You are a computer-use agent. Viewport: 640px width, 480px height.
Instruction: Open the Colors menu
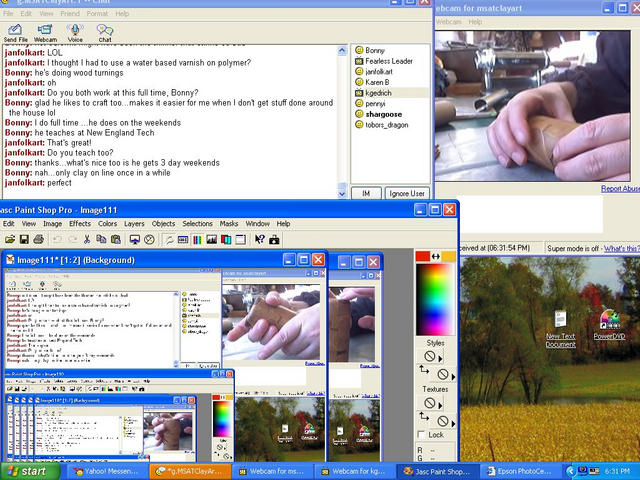pos(107,224)
